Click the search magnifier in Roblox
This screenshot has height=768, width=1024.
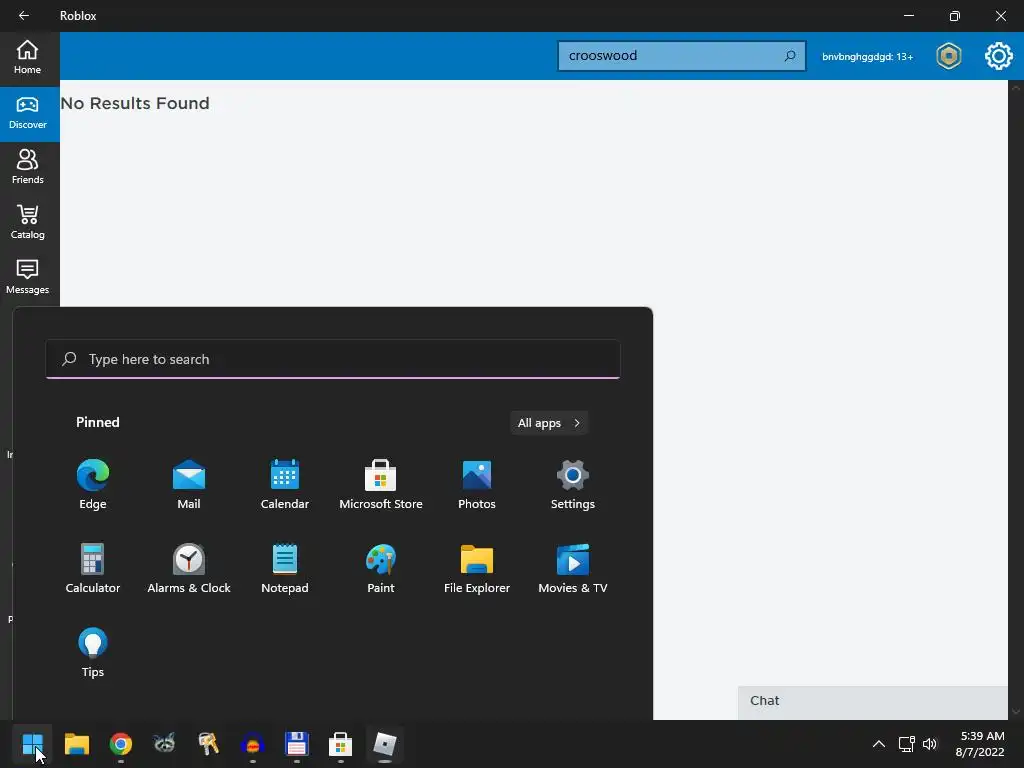790,56
